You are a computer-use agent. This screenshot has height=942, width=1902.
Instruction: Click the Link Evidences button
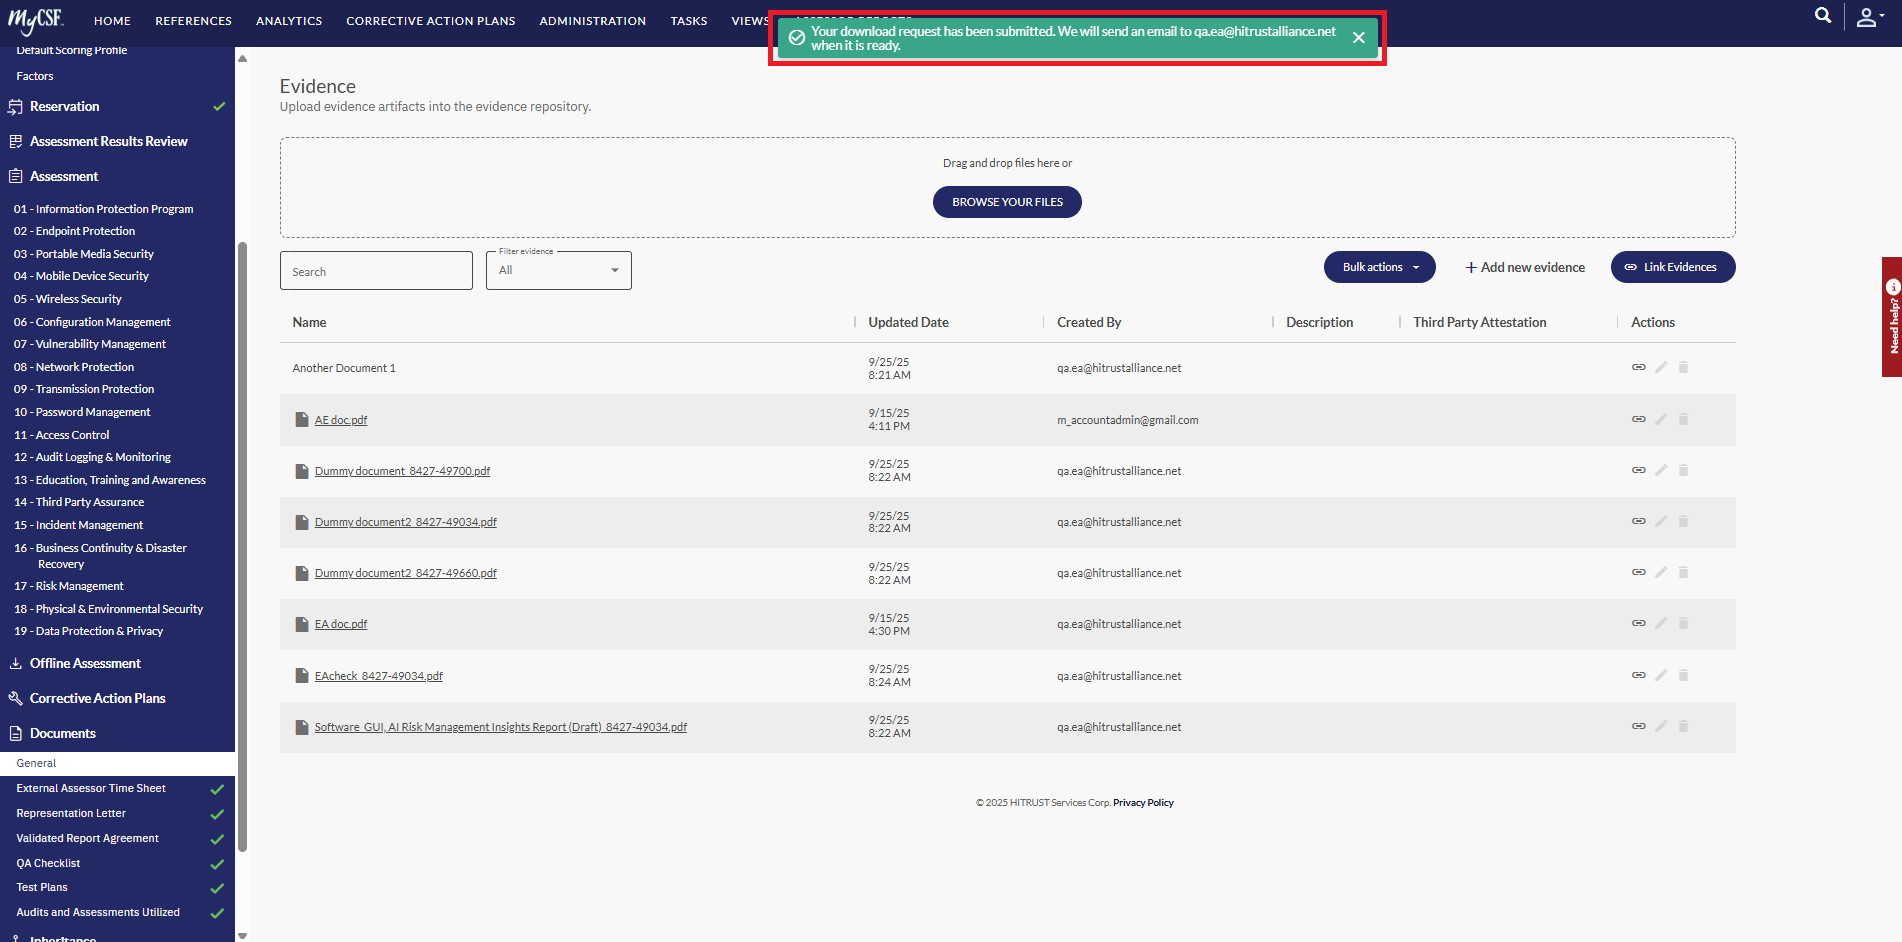click(1672, 267)
